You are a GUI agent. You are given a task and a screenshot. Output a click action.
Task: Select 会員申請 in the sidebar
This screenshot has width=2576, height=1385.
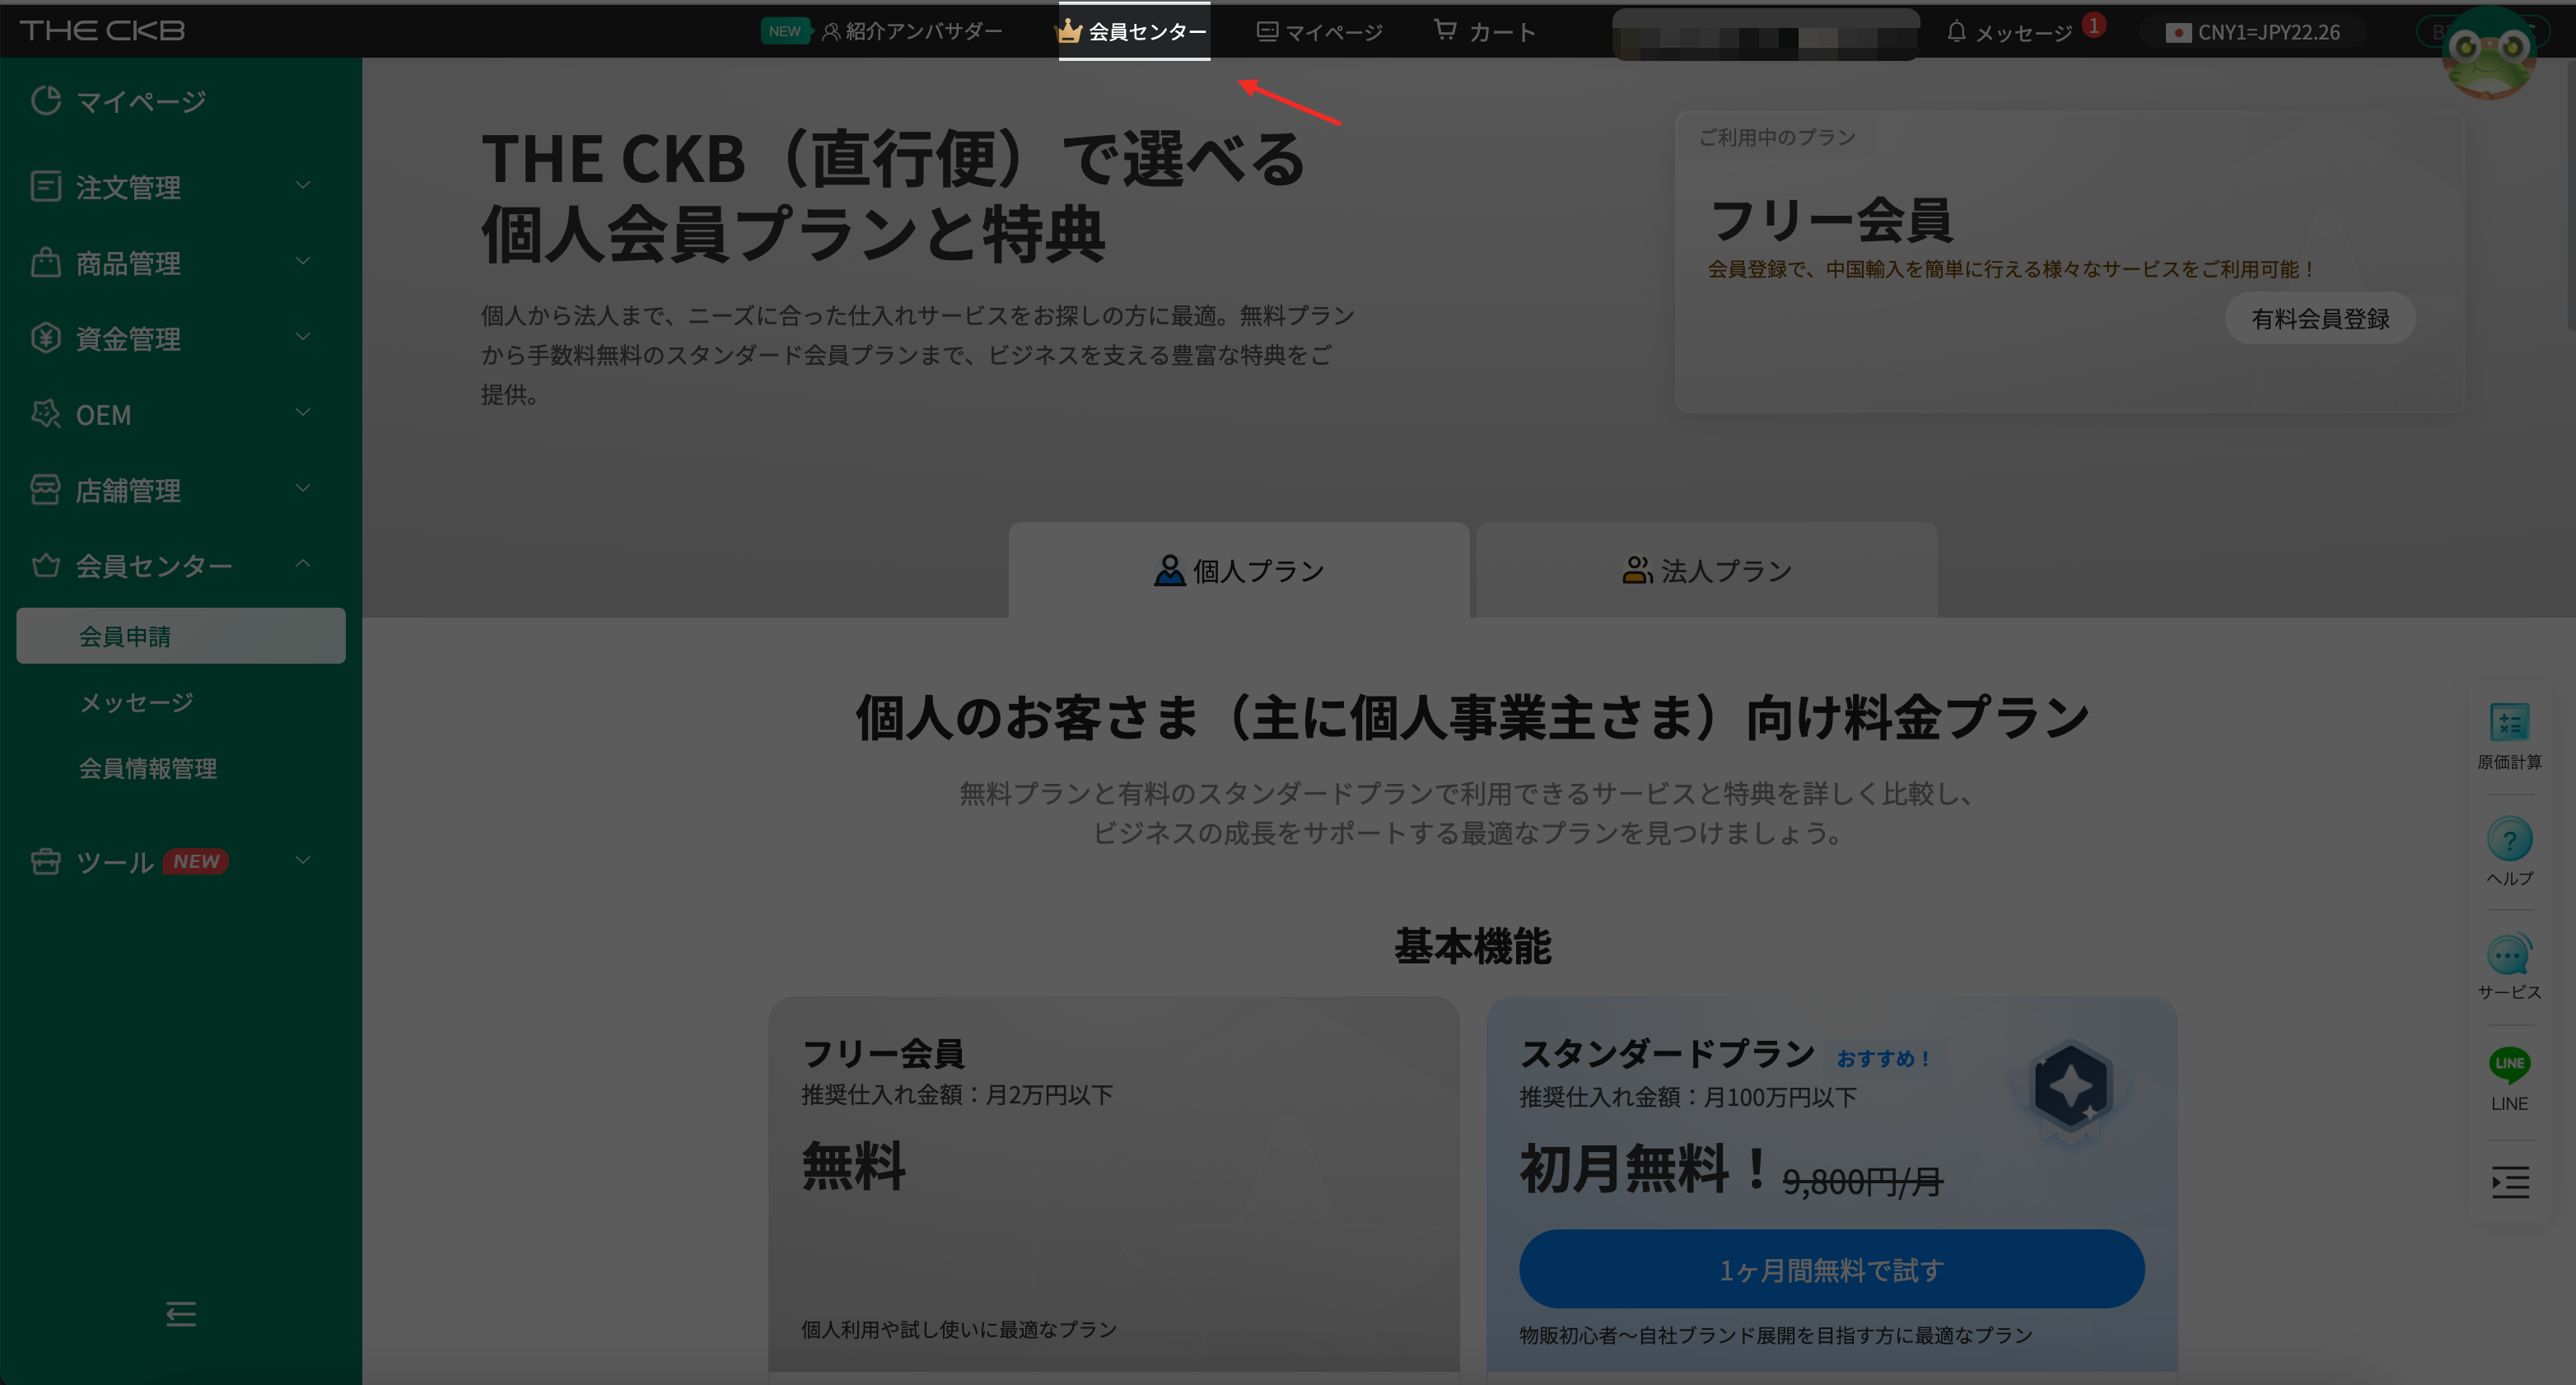click(181, 636)
